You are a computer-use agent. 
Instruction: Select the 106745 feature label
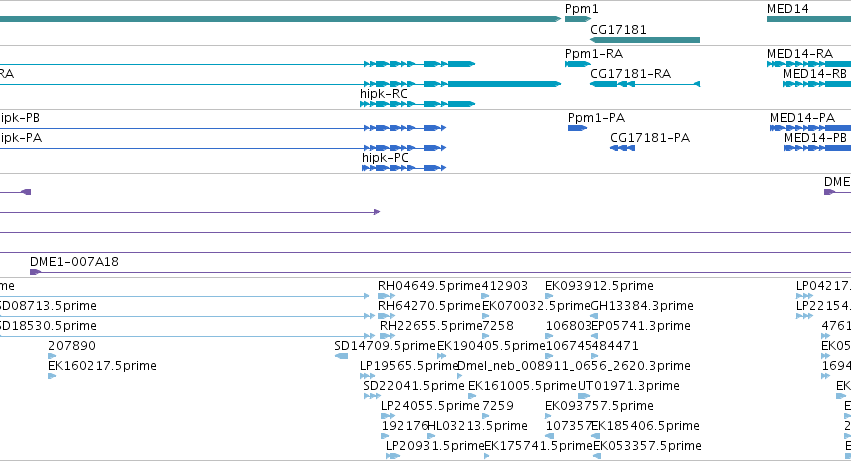(x=568, y=346)
